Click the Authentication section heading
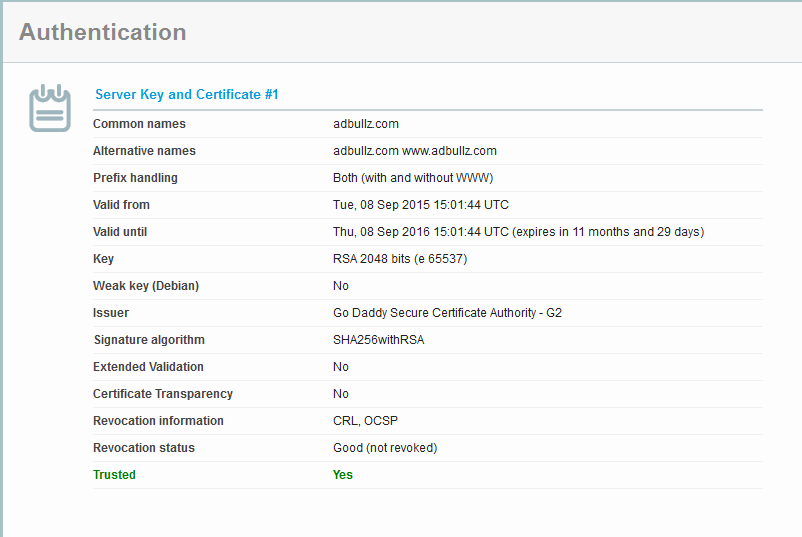The width and height of the screenshot is (802, 537). pyautogui.click(x=102, y=32)
